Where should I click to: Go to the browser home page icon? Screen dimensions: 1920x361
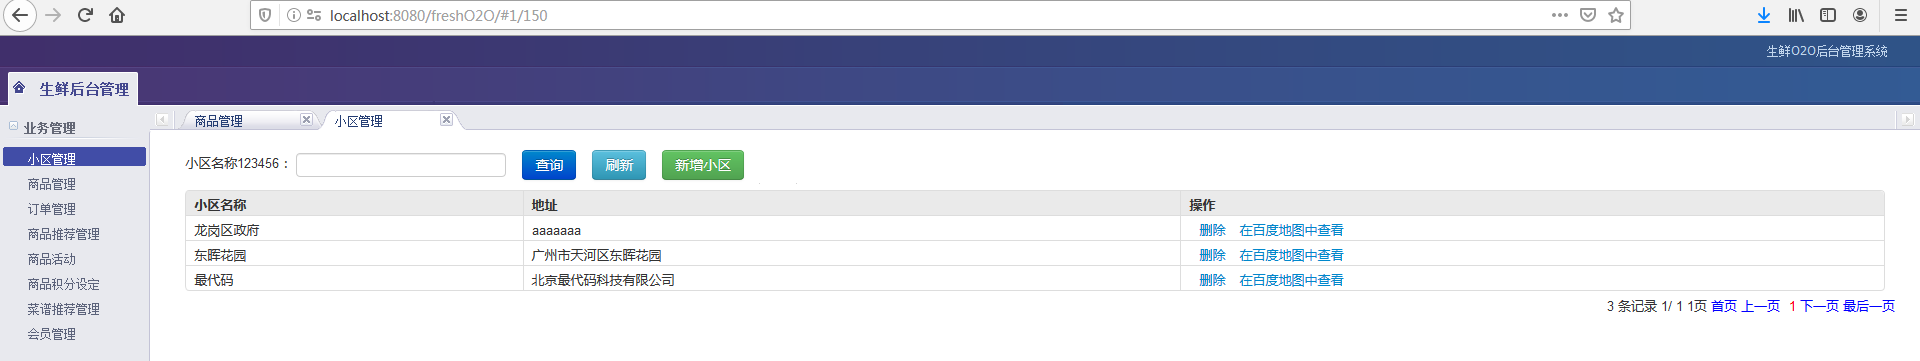(117, 15)
